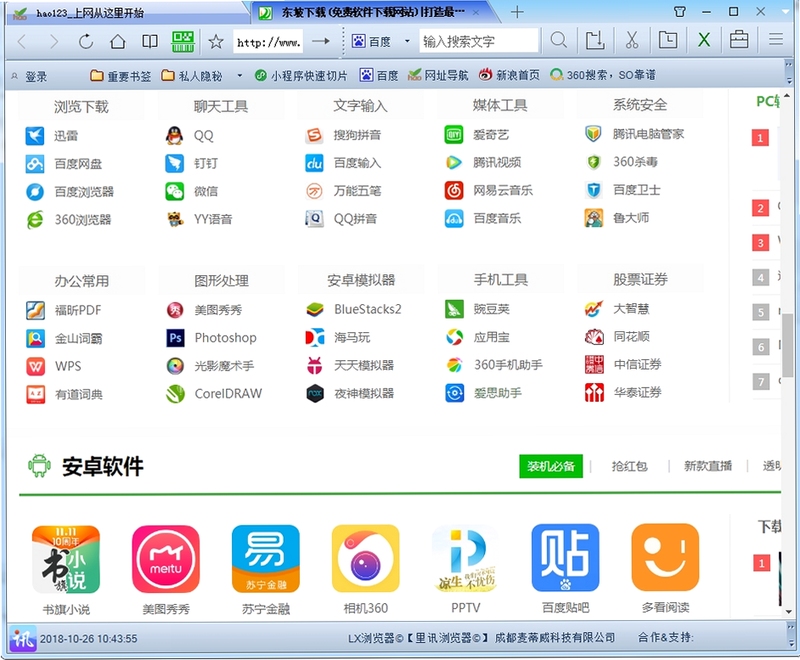Click the clock history icon in the toolbar
This screenshot has width=800, height=660.
point(667,40)
